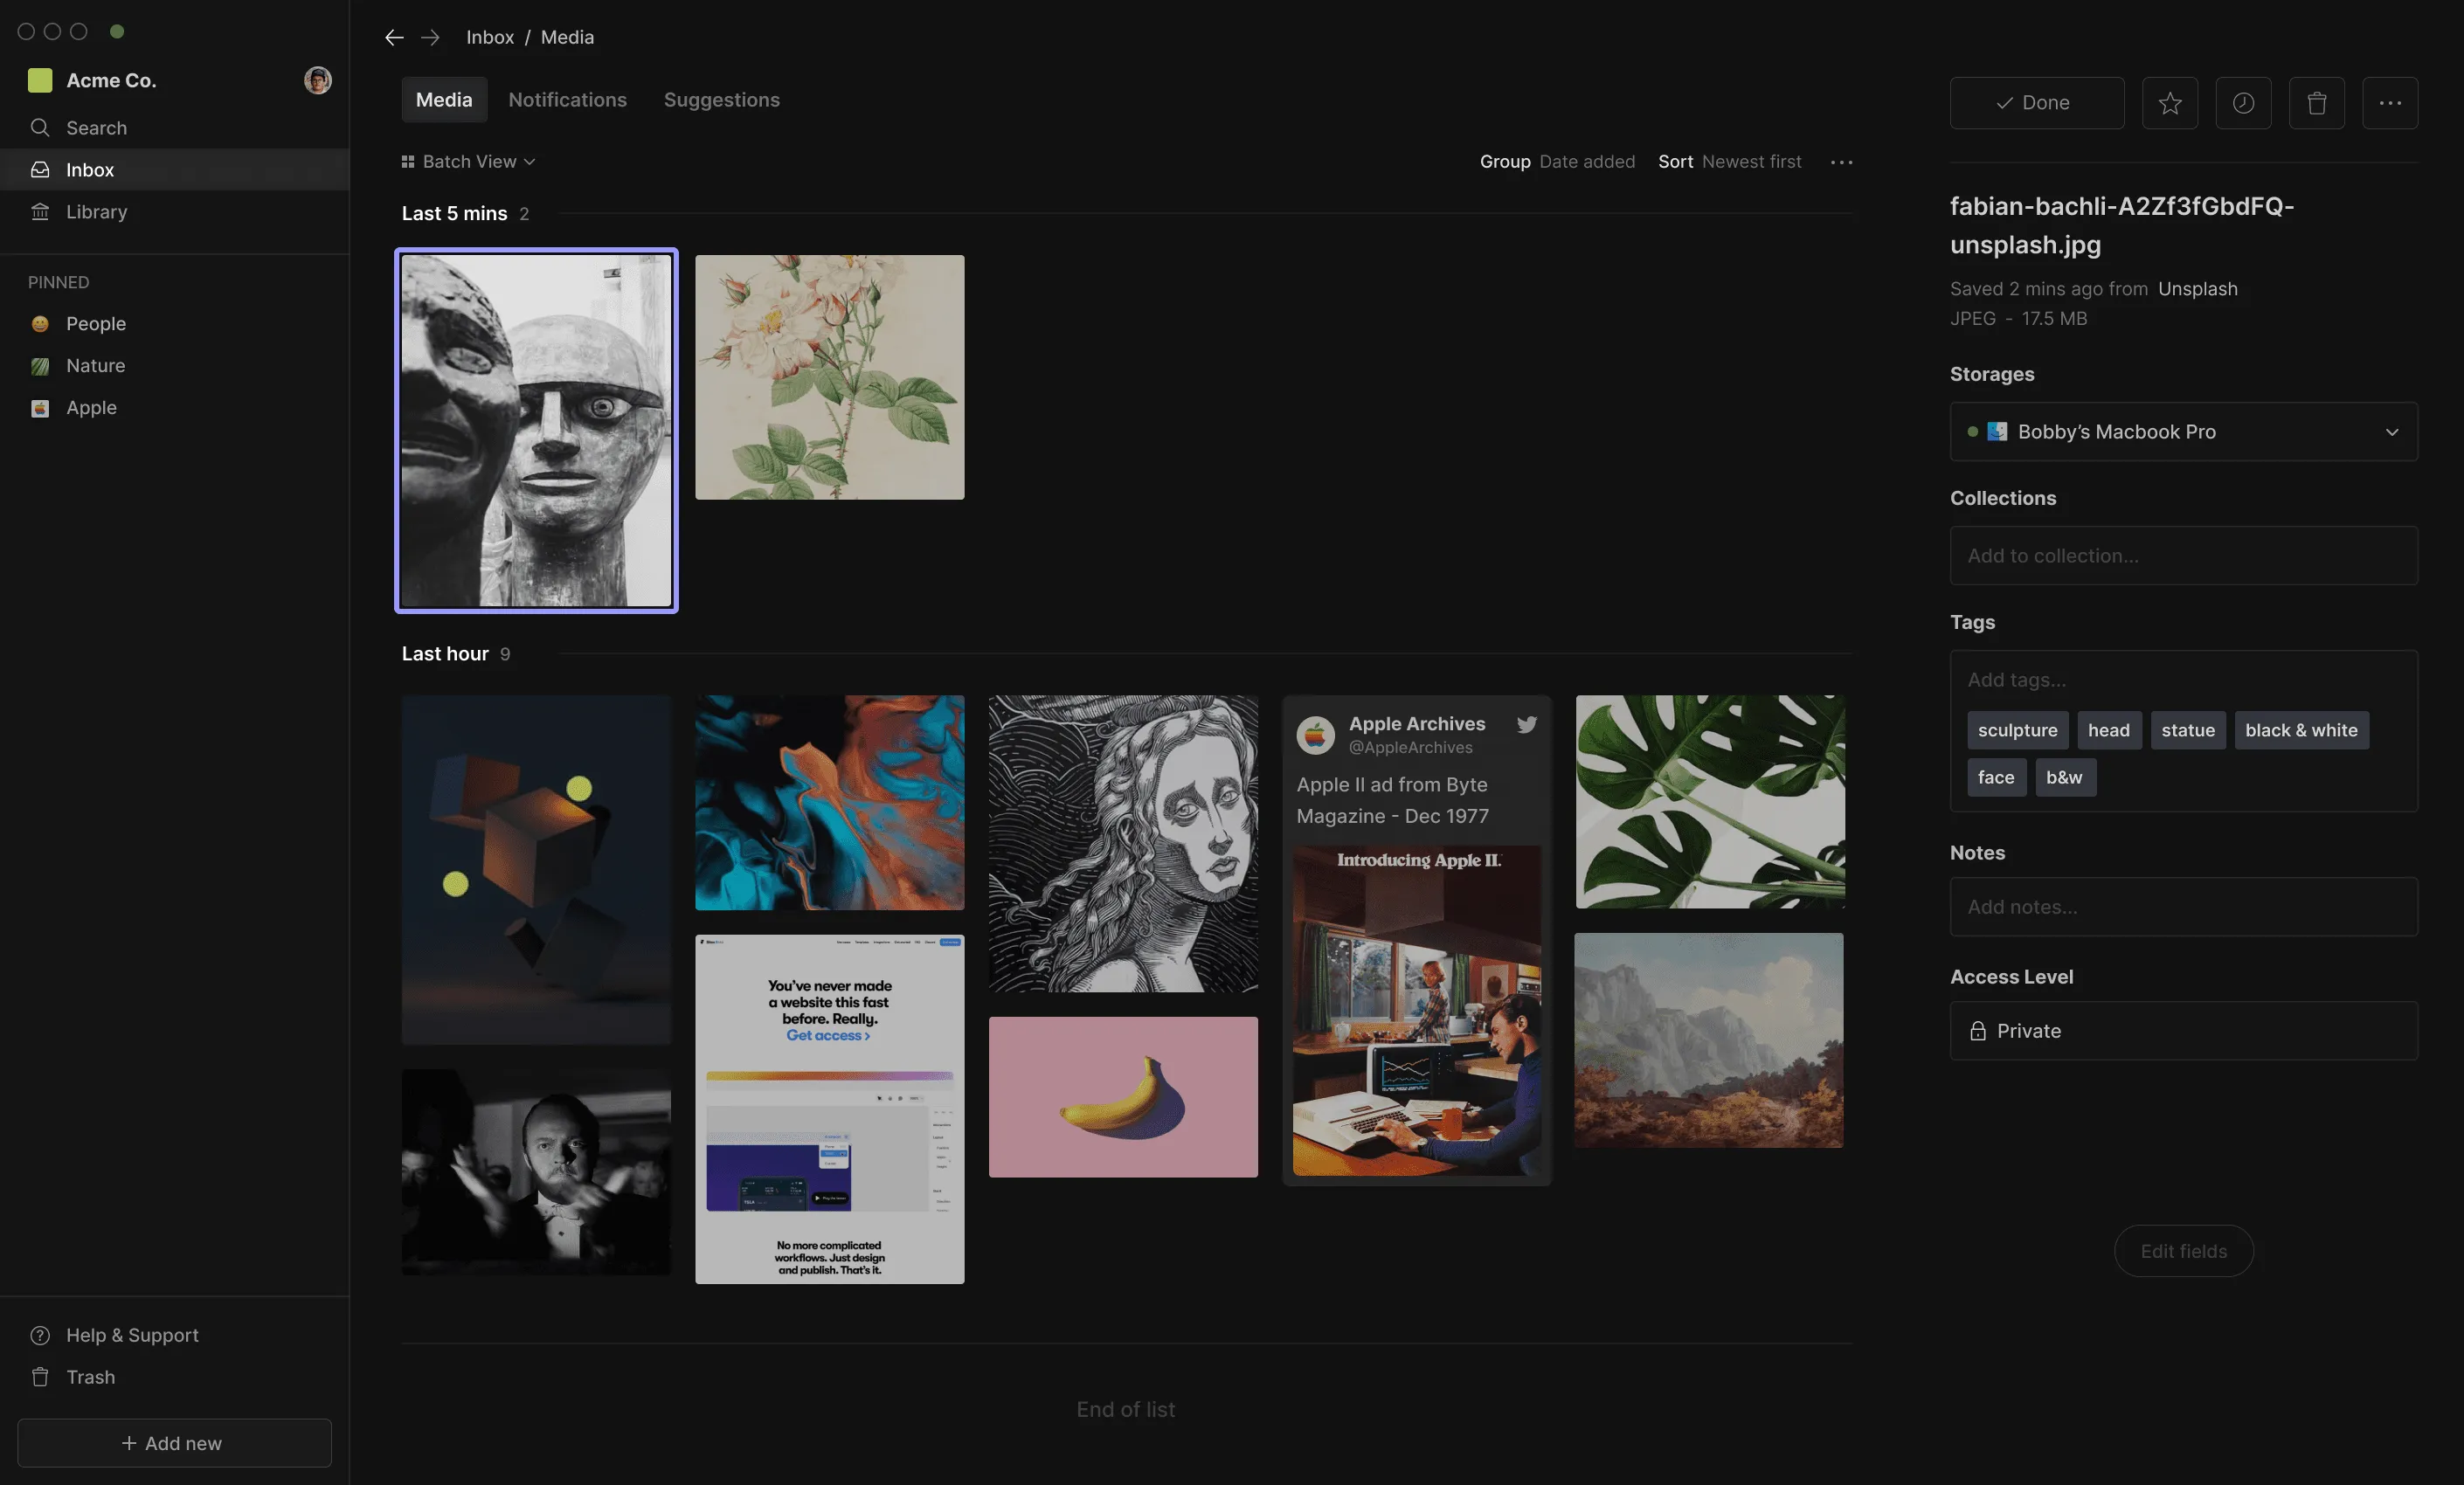Open the user avatar menu
2464x1485 pixels.
[x=318, y=80]
